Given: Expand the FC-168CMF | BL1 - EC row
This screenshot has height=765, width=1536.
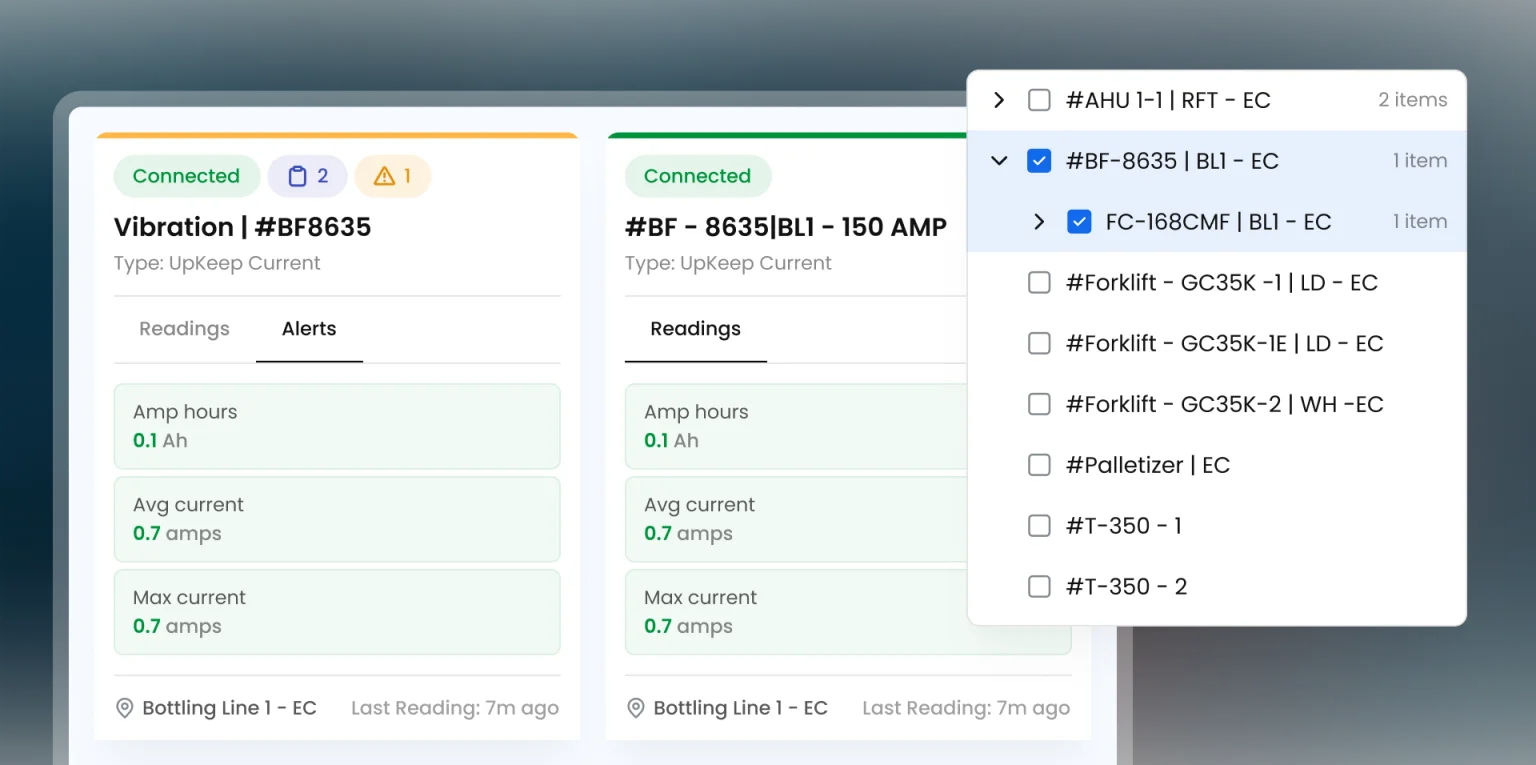Looking at the screenshot, I should [1039, 222].
